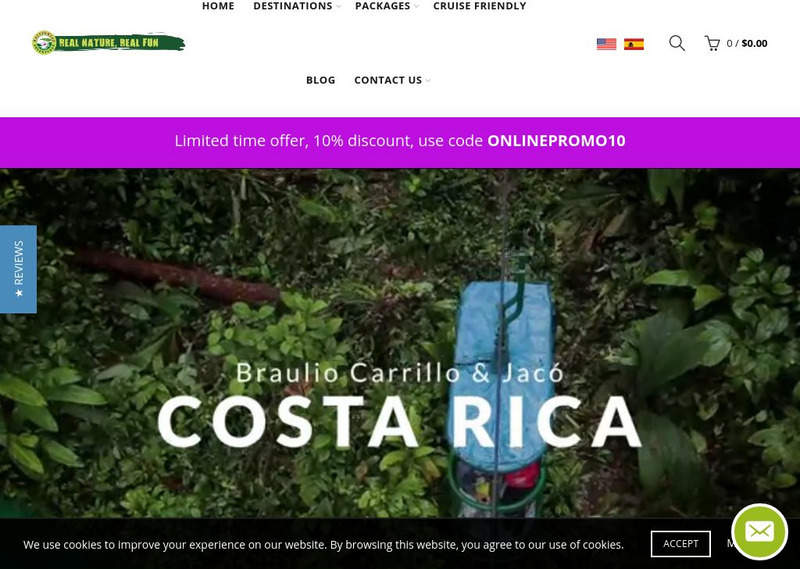Click the star icon in the Reviews tab
Viewport: 800px width, 569px height.
(x=19, y=293)
